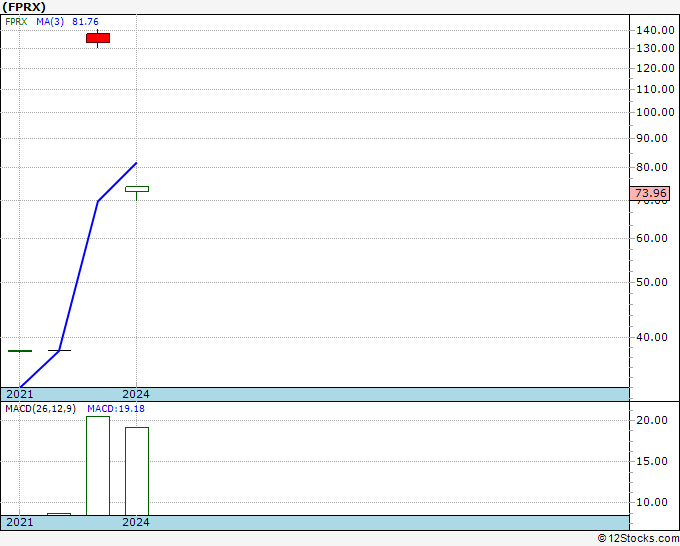Image resolution: width=680 pixels, height=546 pixels.
Task: Click the 130.00 price axis label
Action: pos(655,48)
